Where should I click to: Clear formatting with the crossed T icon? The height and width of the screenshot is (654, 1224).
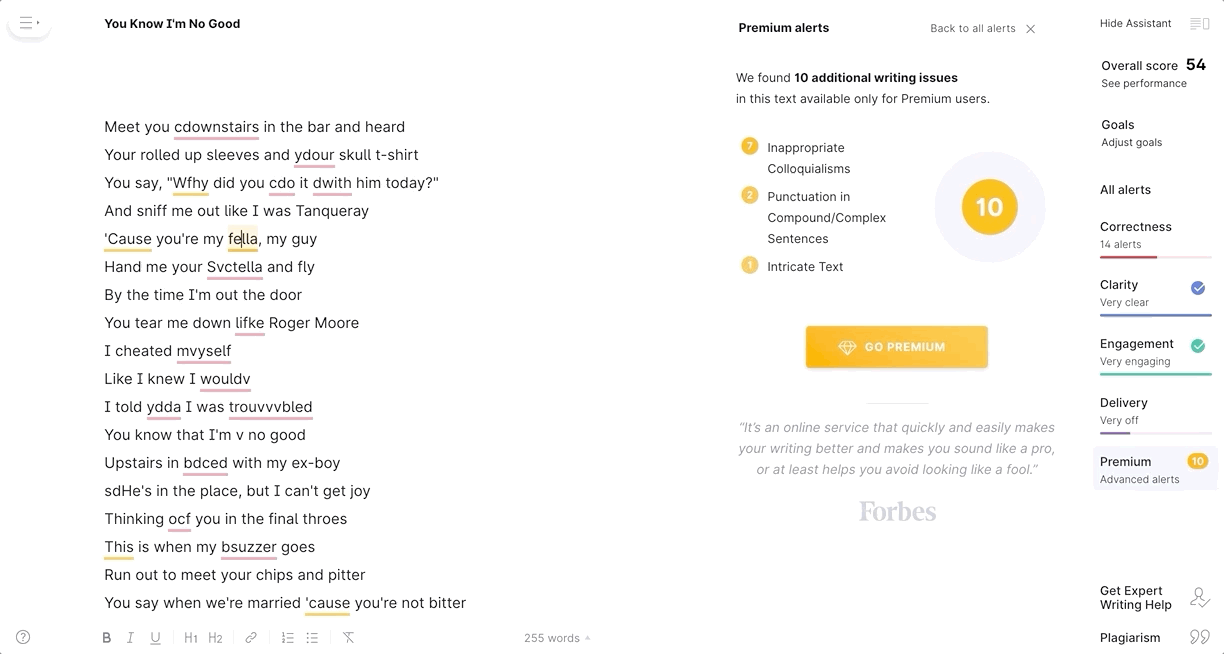pos(348,638)
